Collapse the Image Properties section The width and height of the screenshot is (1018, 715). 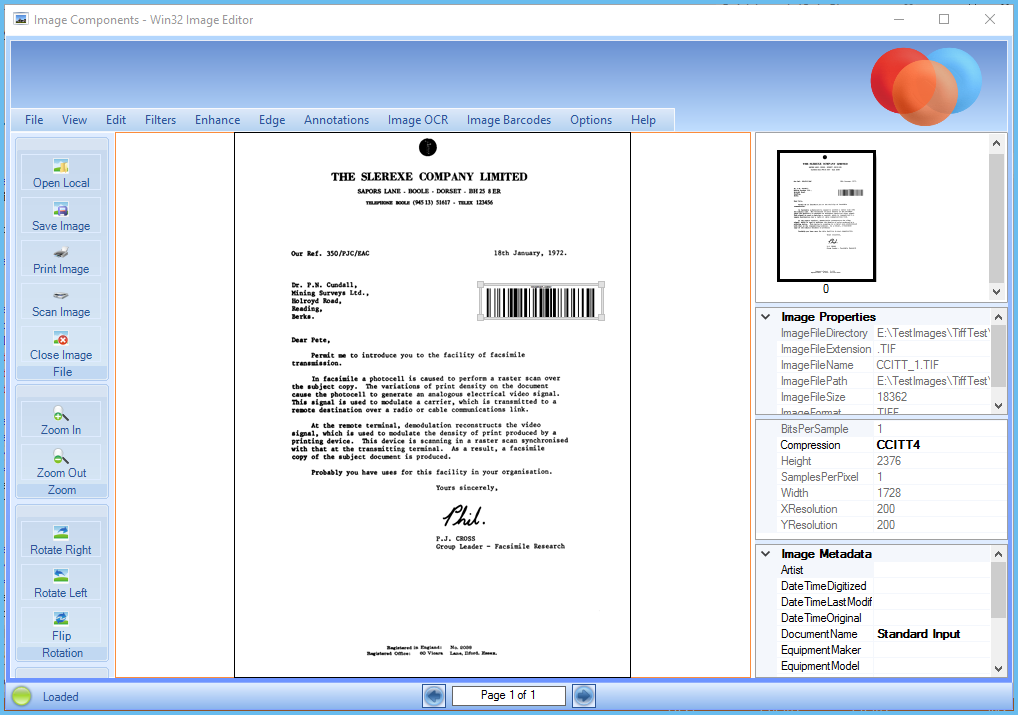766,317
